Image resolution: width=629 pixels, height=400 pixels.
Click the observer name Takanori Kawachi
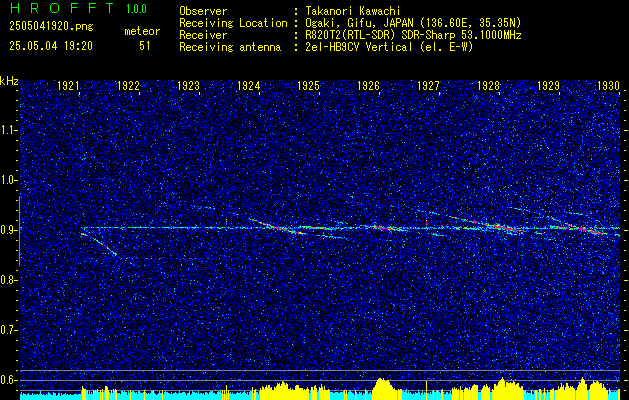pyautogui.click(x=353, y=11)
